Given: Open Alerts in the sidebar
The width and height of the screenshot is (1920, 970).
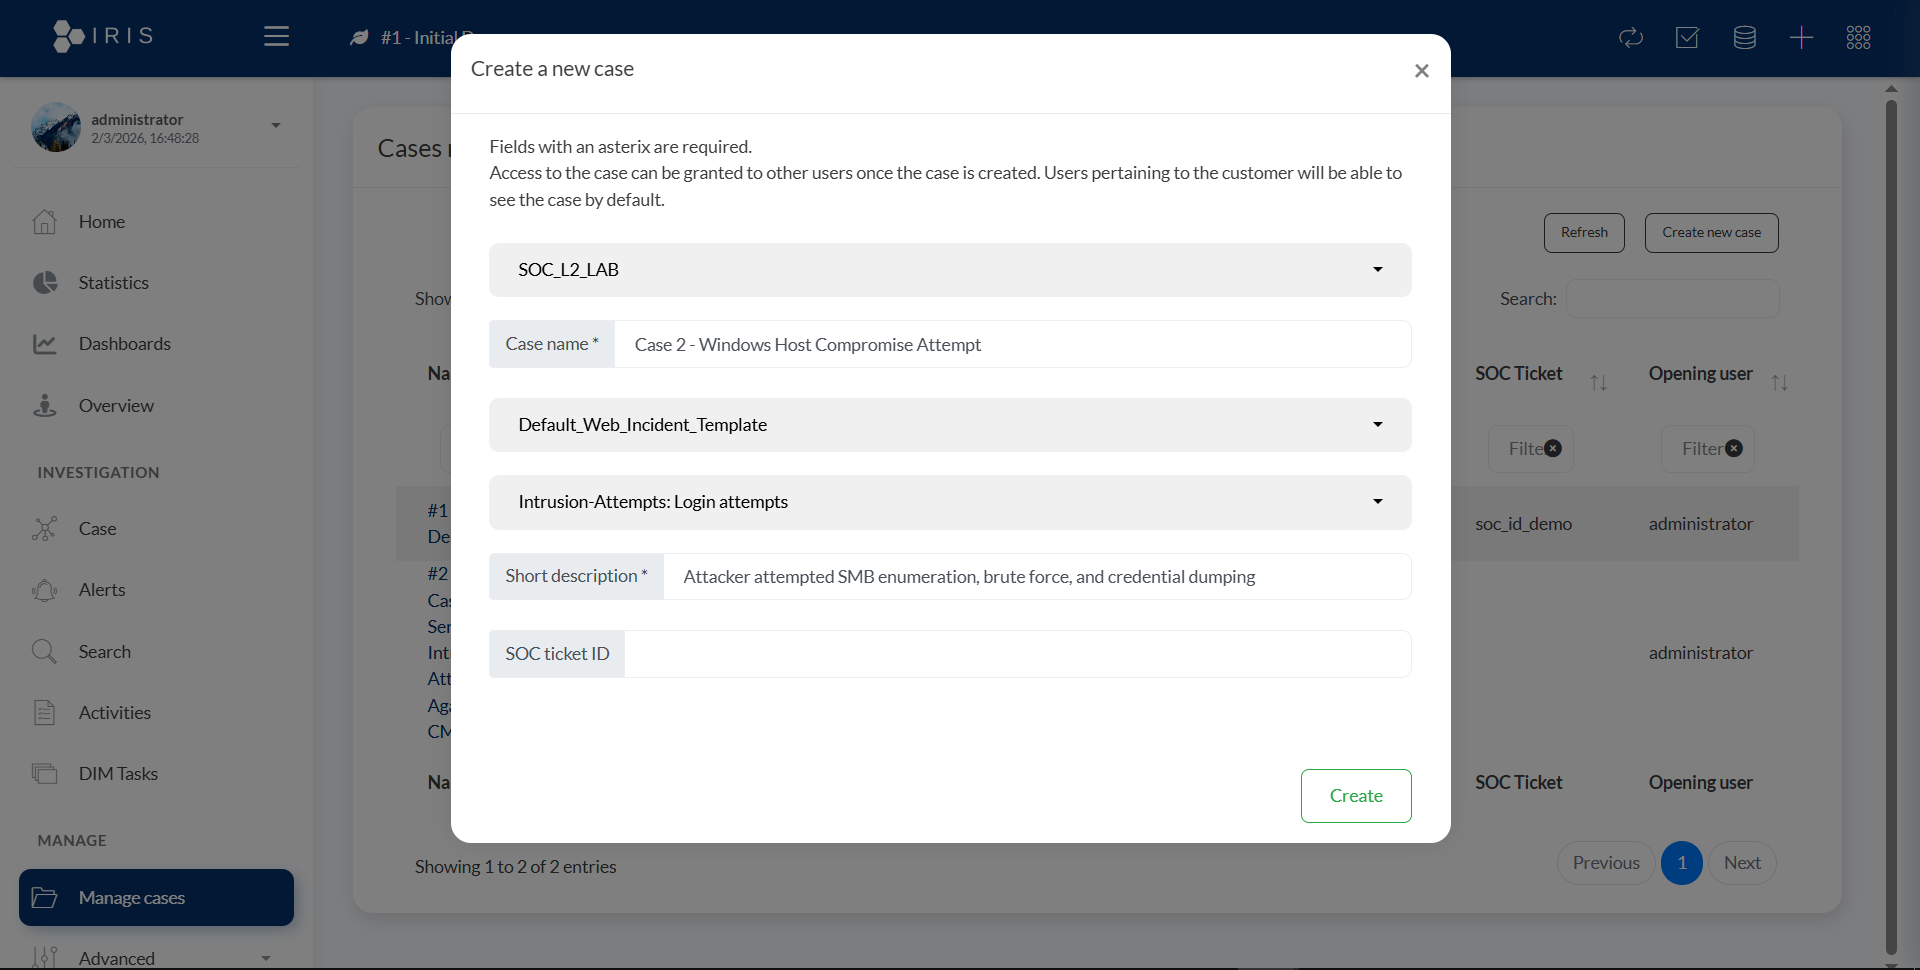Looking at the screenshot, I should (102, 590).
